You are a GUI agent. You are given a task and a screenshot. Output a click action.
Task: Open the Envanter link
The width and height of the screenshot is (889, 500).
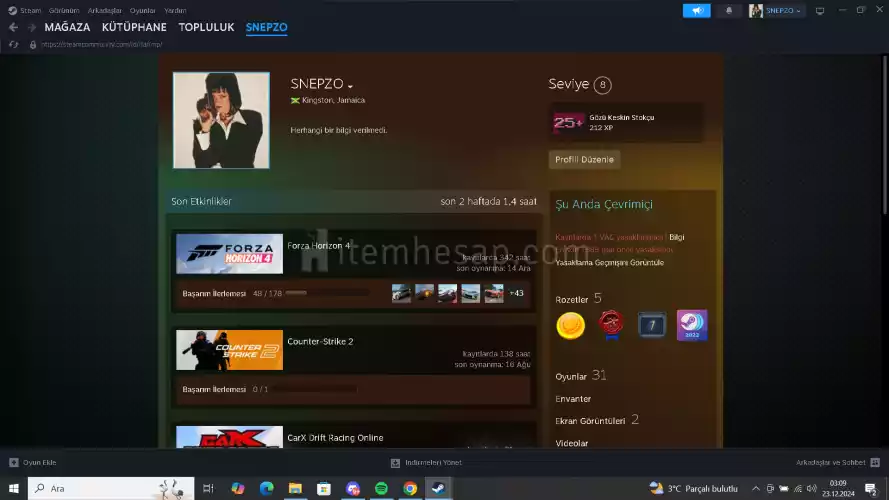click(x=573, y=399)
